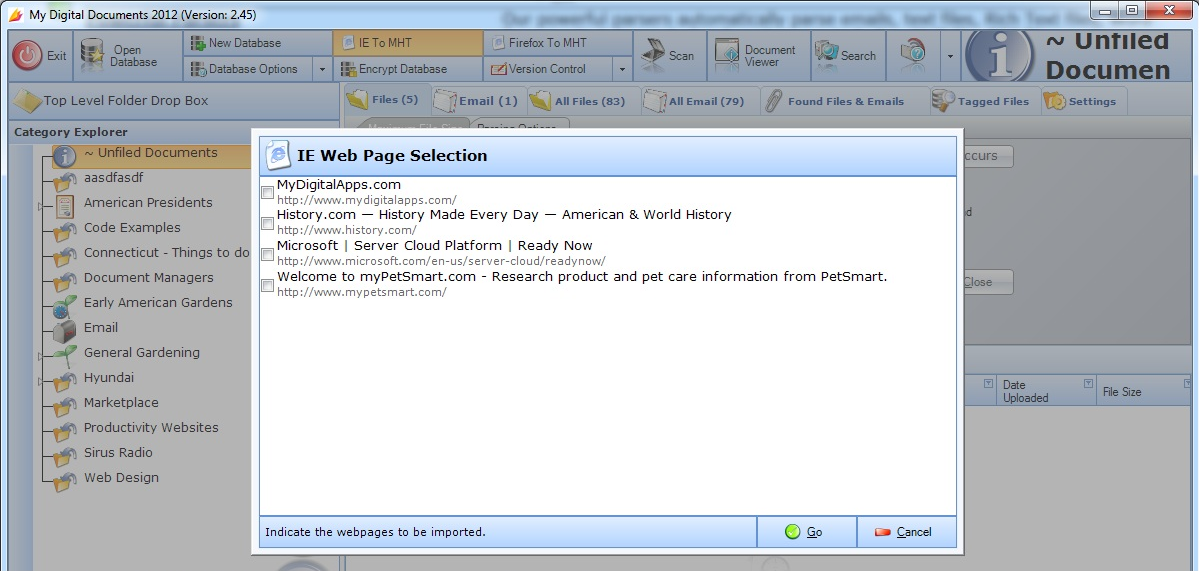
Task: Open Database Options
Action: coord(248,69)
